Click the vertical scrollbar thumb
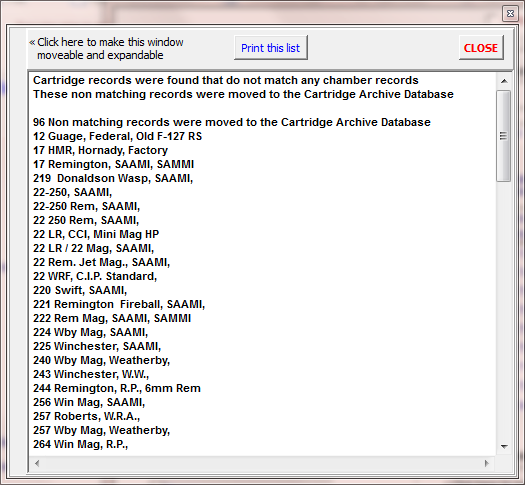Viewport: 525px width, 485px height. [504, 136]
